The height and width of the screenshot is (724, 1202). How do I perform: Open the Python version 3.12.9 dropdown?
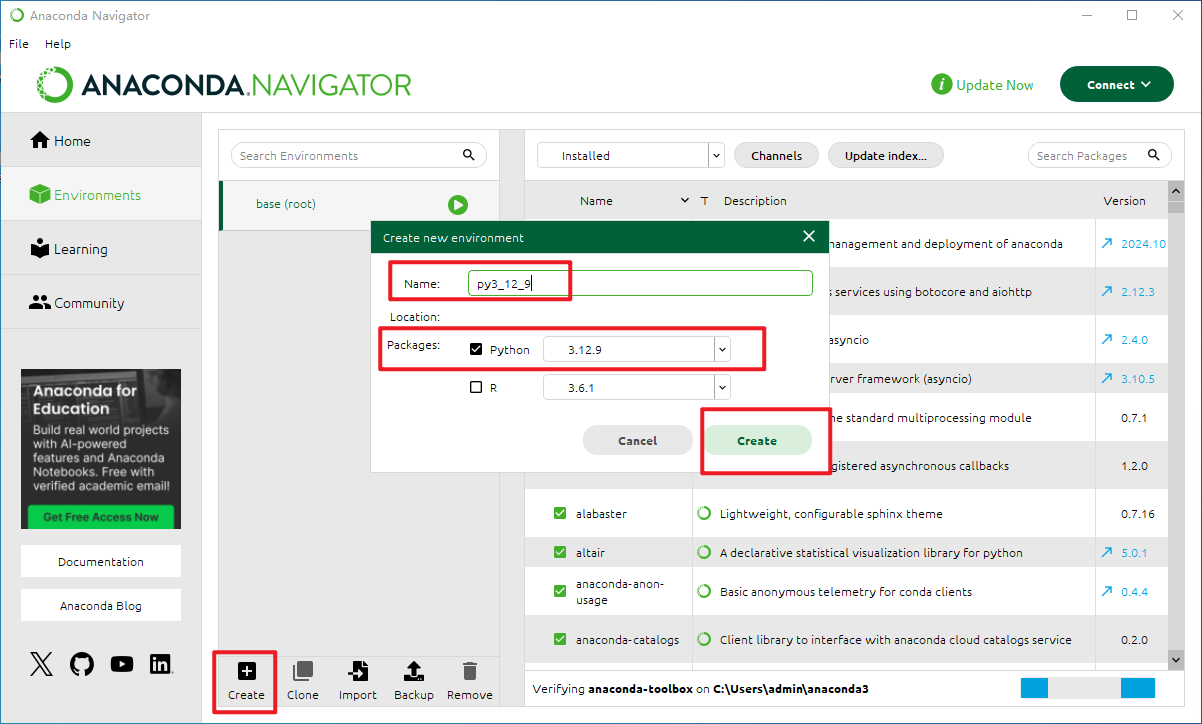coord(636,350)
